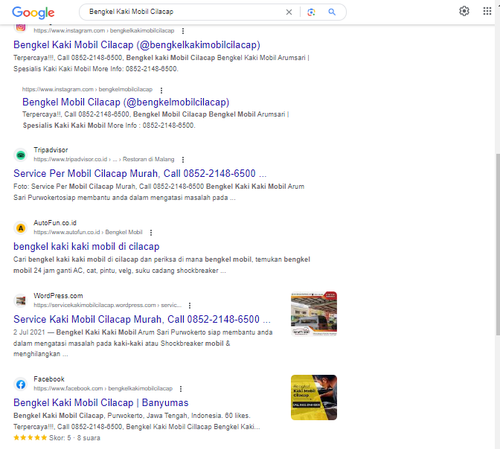Click the Facebook favicon
The height and width of the screenshot is (449, 500).
[x=21, y=384]
